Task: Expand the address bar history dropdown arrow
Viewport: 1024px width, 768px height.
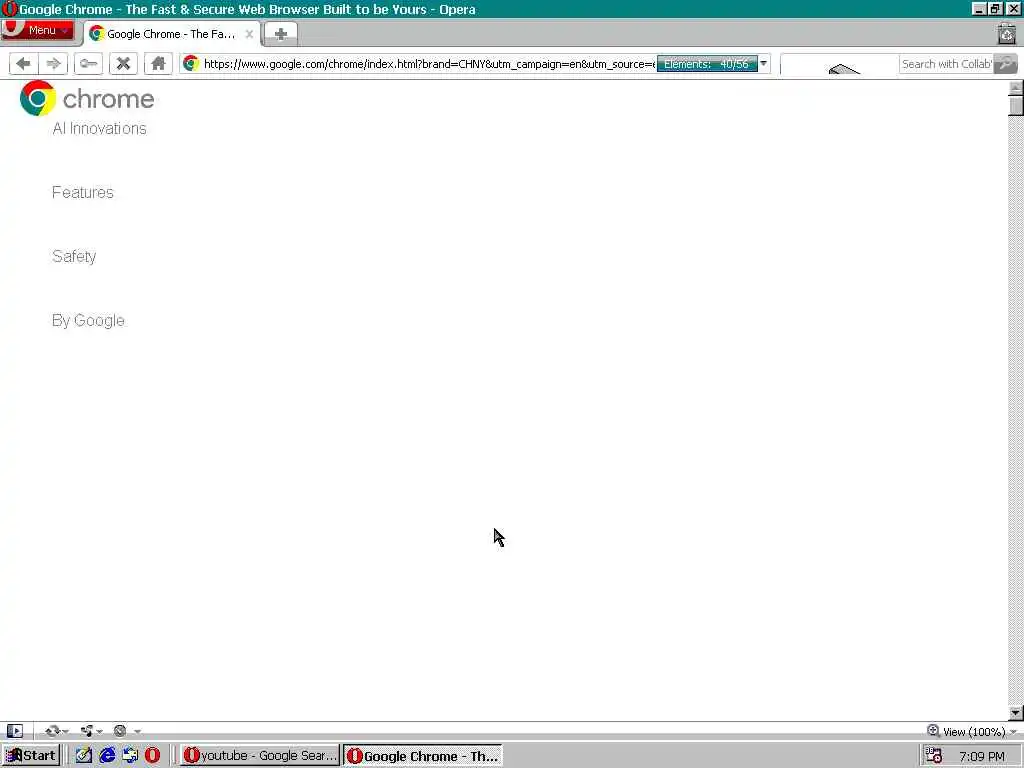Action: click(x=763, y=63)
